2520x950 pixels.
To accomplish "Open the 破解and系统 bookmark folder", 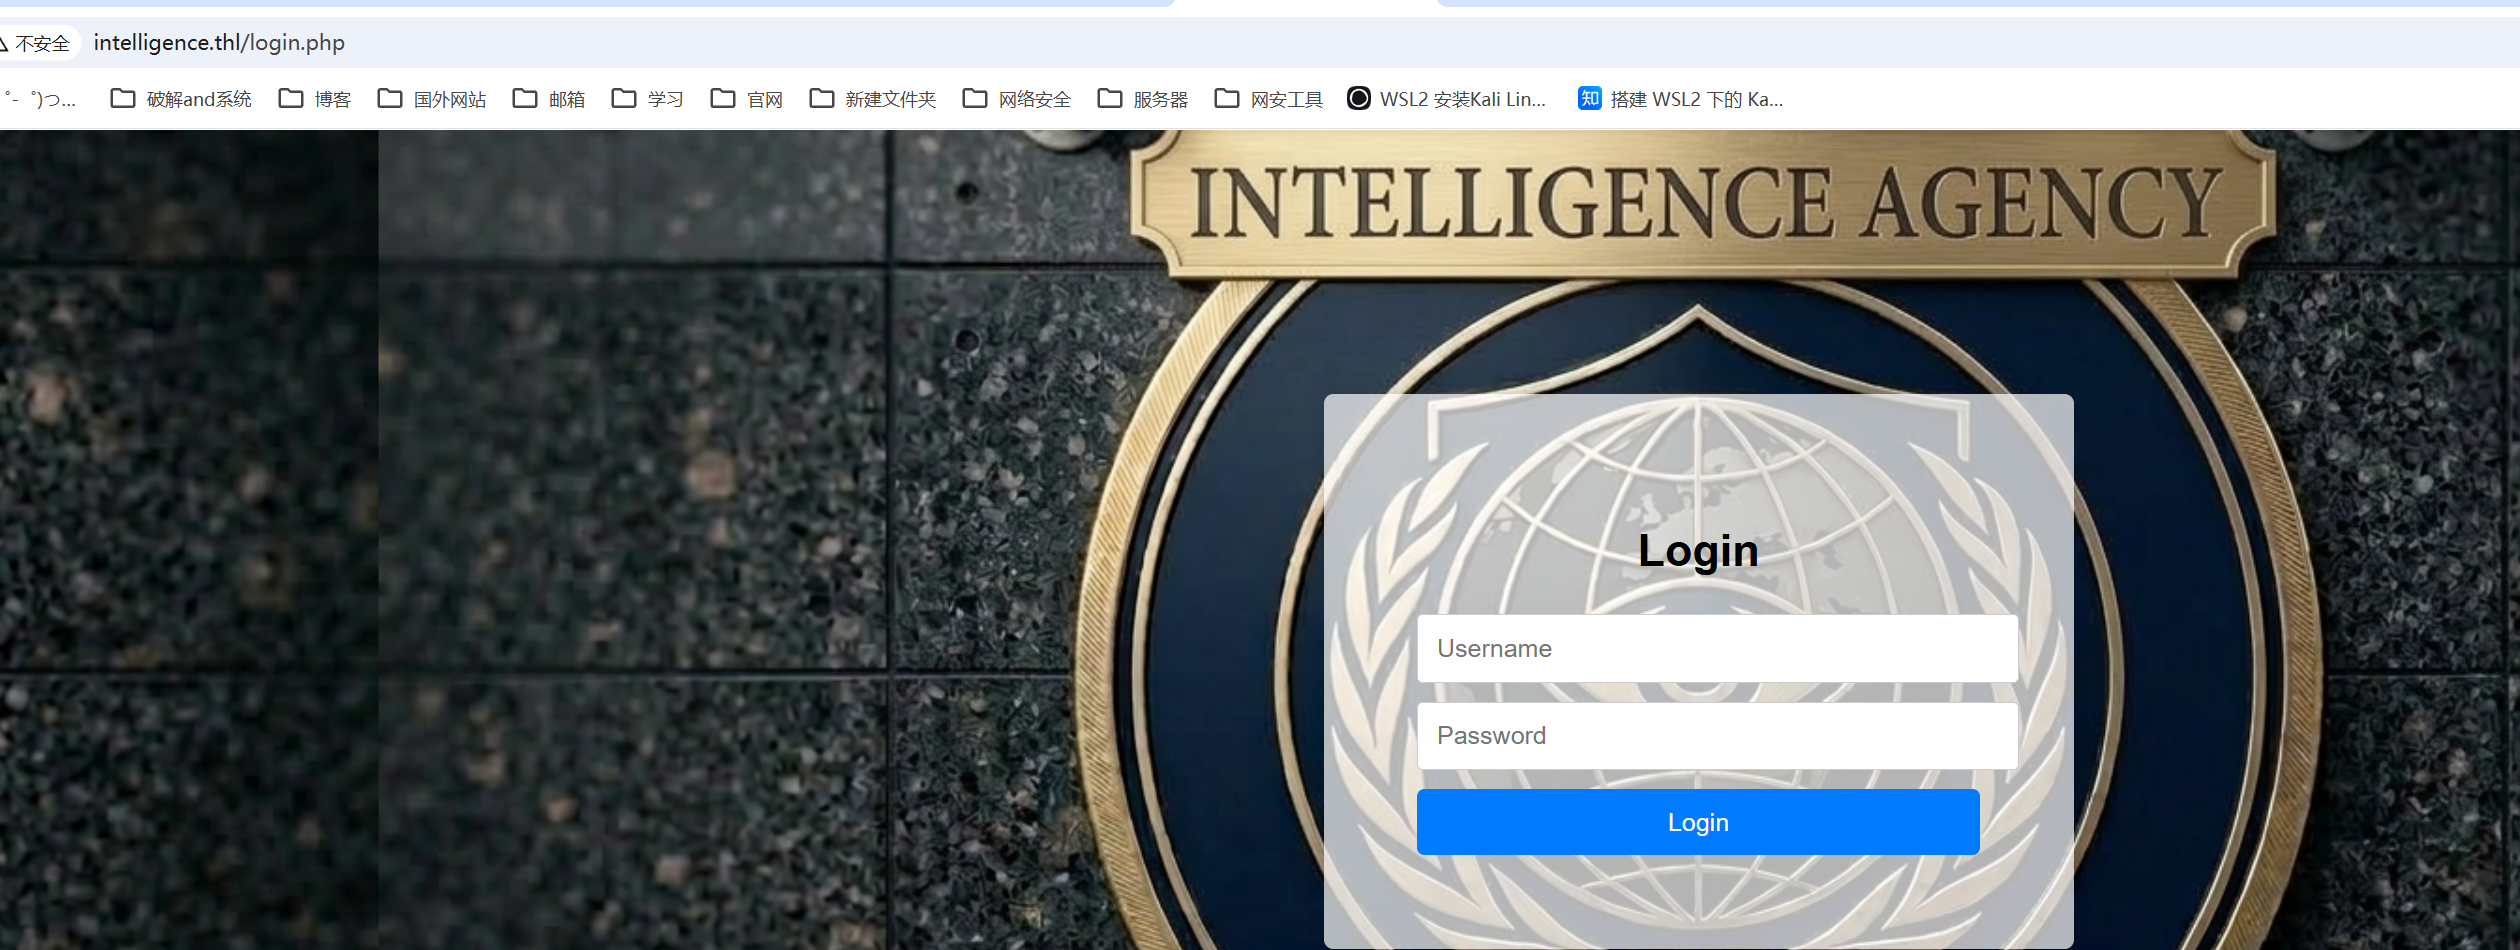I will (181, 99).
